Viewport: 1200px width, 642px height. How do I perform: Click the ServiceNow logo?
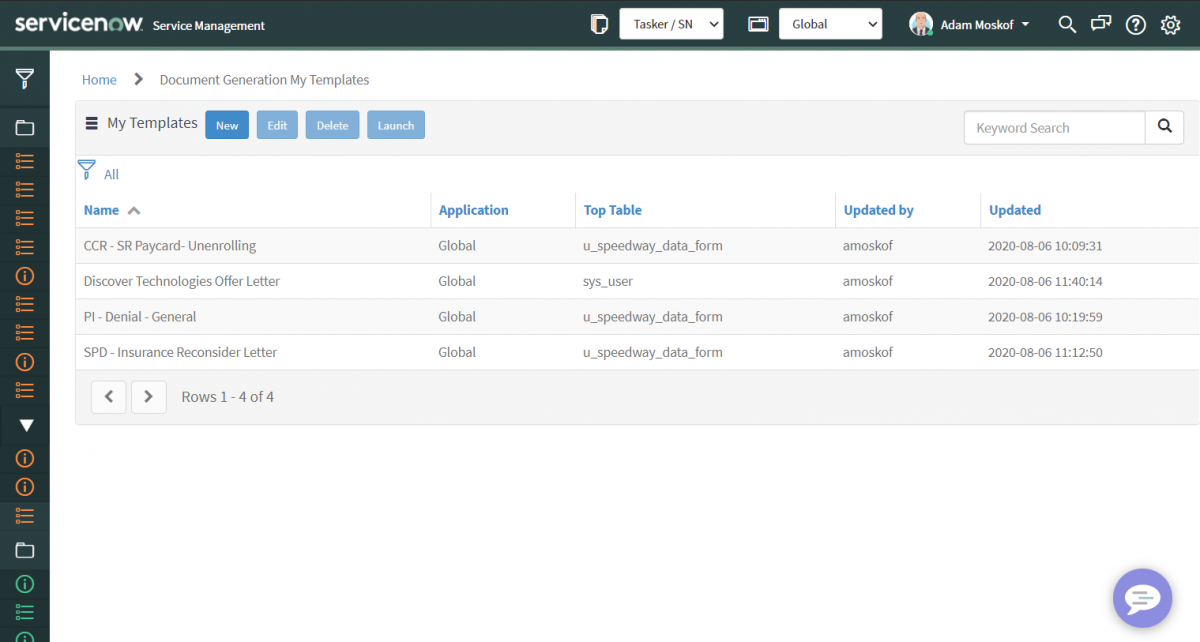click(x=79, y=24)
